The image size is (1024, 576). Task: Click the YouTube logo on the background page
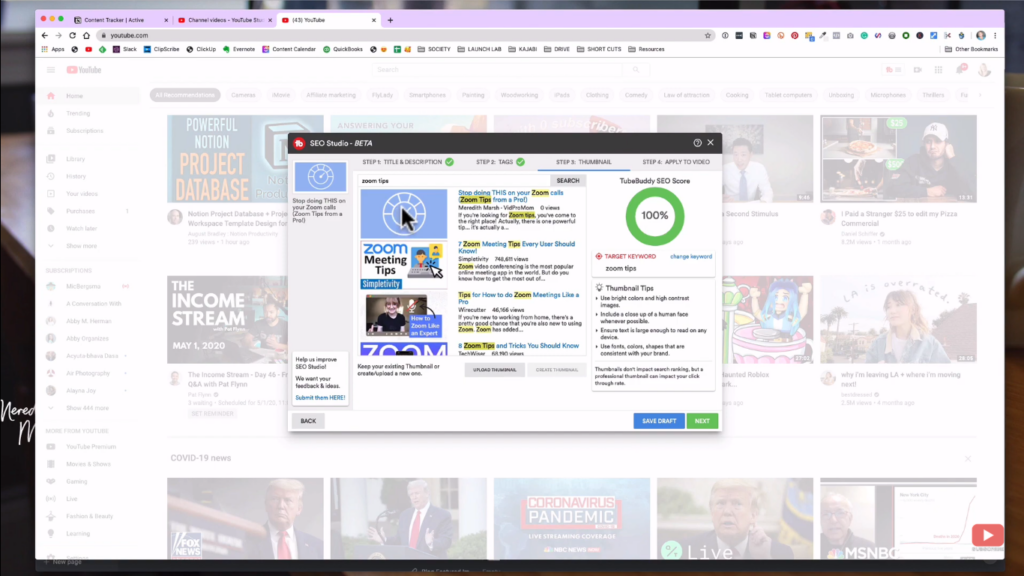tap(84, 70)
